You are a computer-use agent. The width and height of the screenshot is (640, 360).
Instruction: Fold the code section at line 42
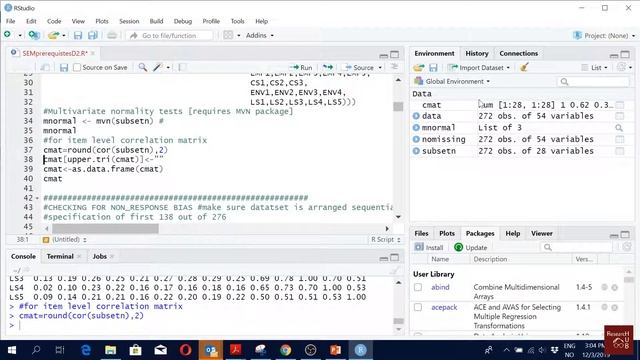pyautogui.click(x=37, y=198)
